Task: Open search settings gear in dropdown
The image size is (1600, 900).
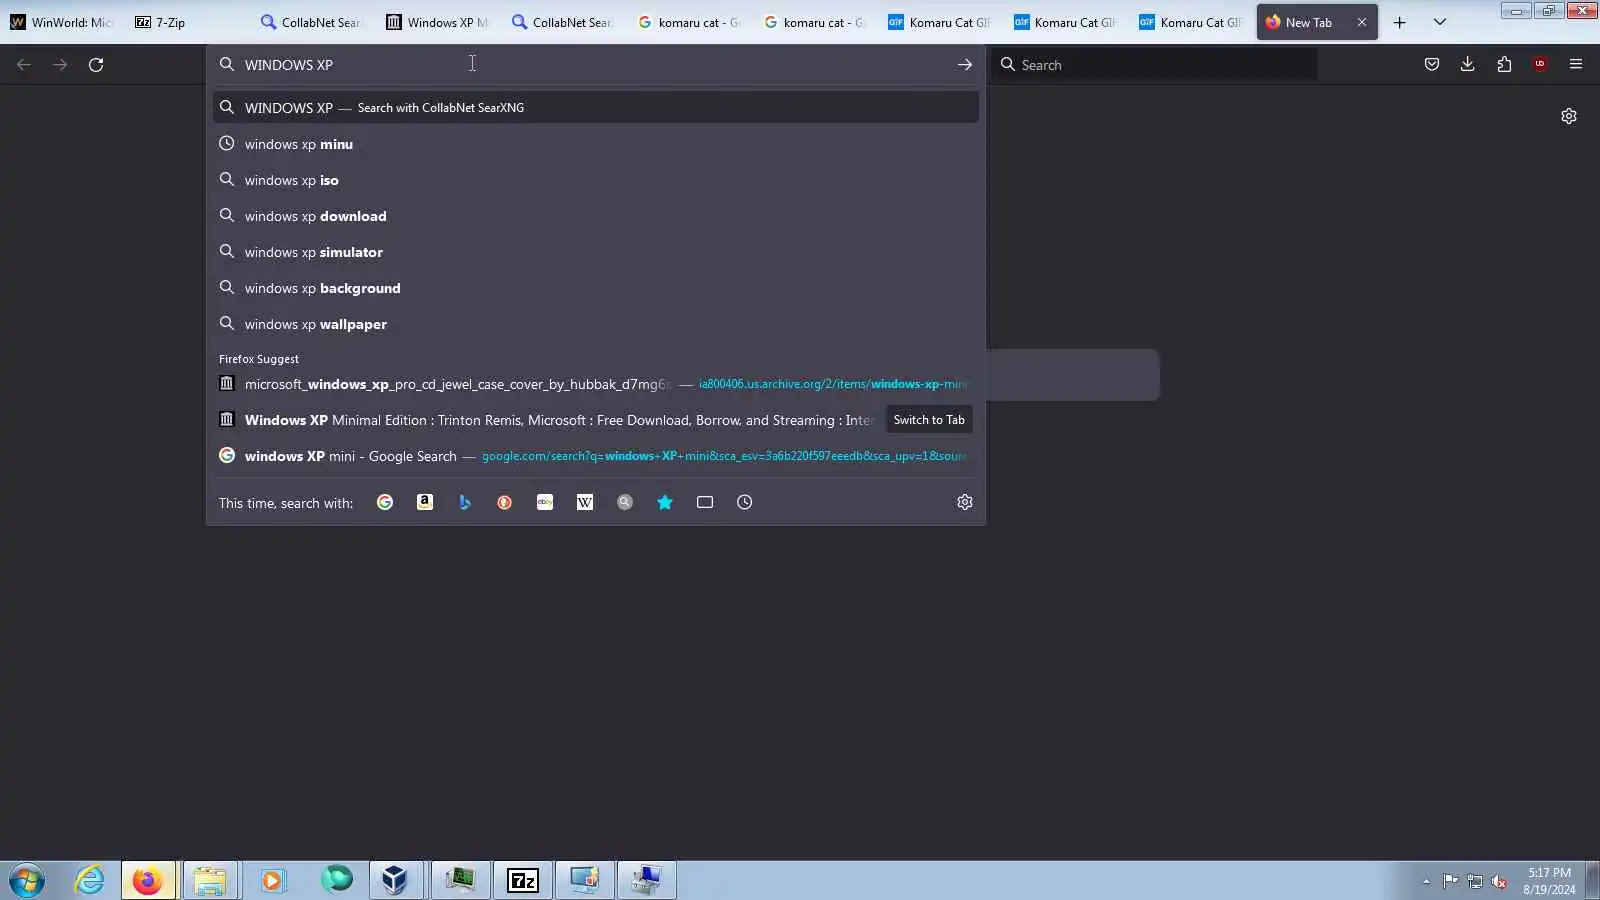Action: tap(965, 502)
